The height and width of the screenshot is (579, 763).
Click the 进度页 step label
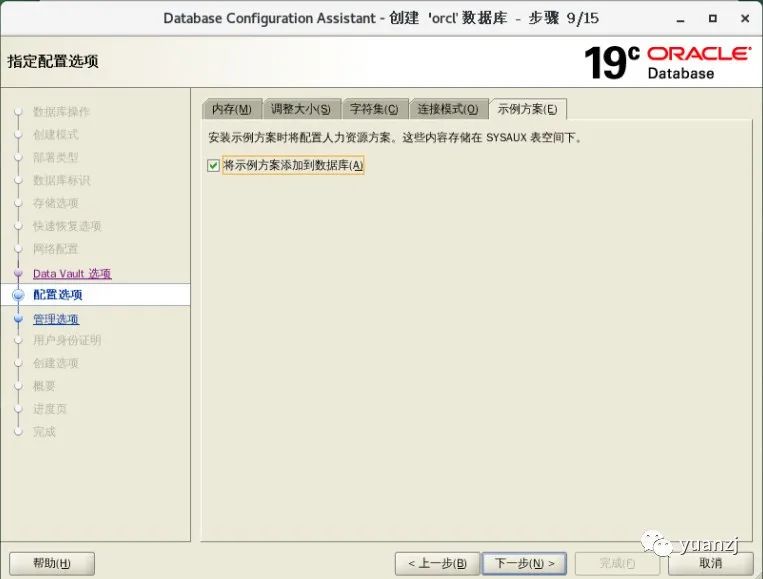pos(50,409)
